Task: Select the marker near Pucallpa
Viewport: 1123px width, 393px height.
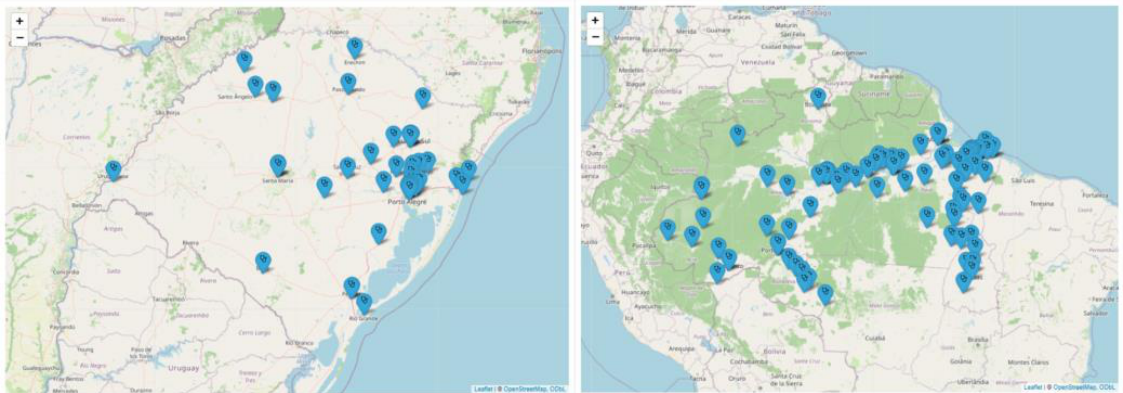Action: 667,229
